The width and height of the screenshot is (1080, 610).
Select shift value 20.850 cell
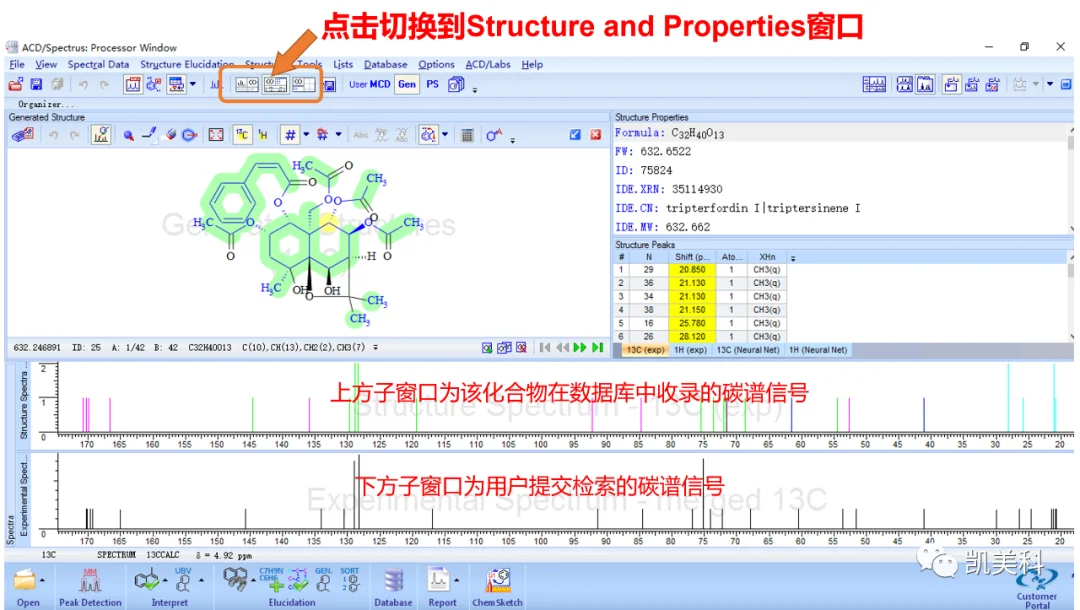click(x=692, y=270)
